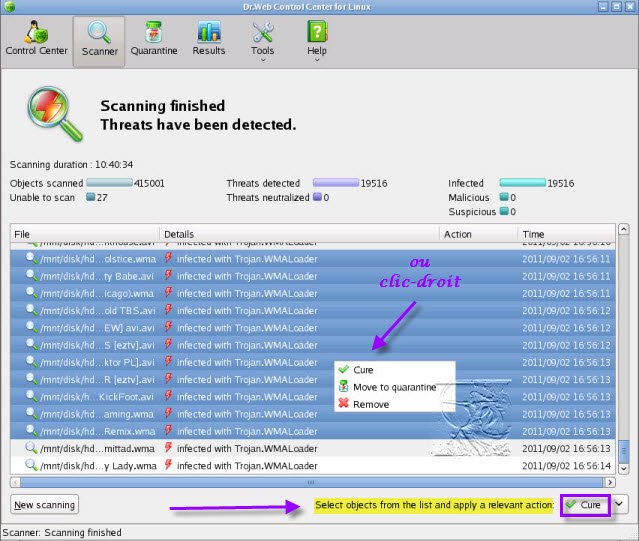Click threat bolt icon in y Lady.wma row

click(x=168, y=464)
